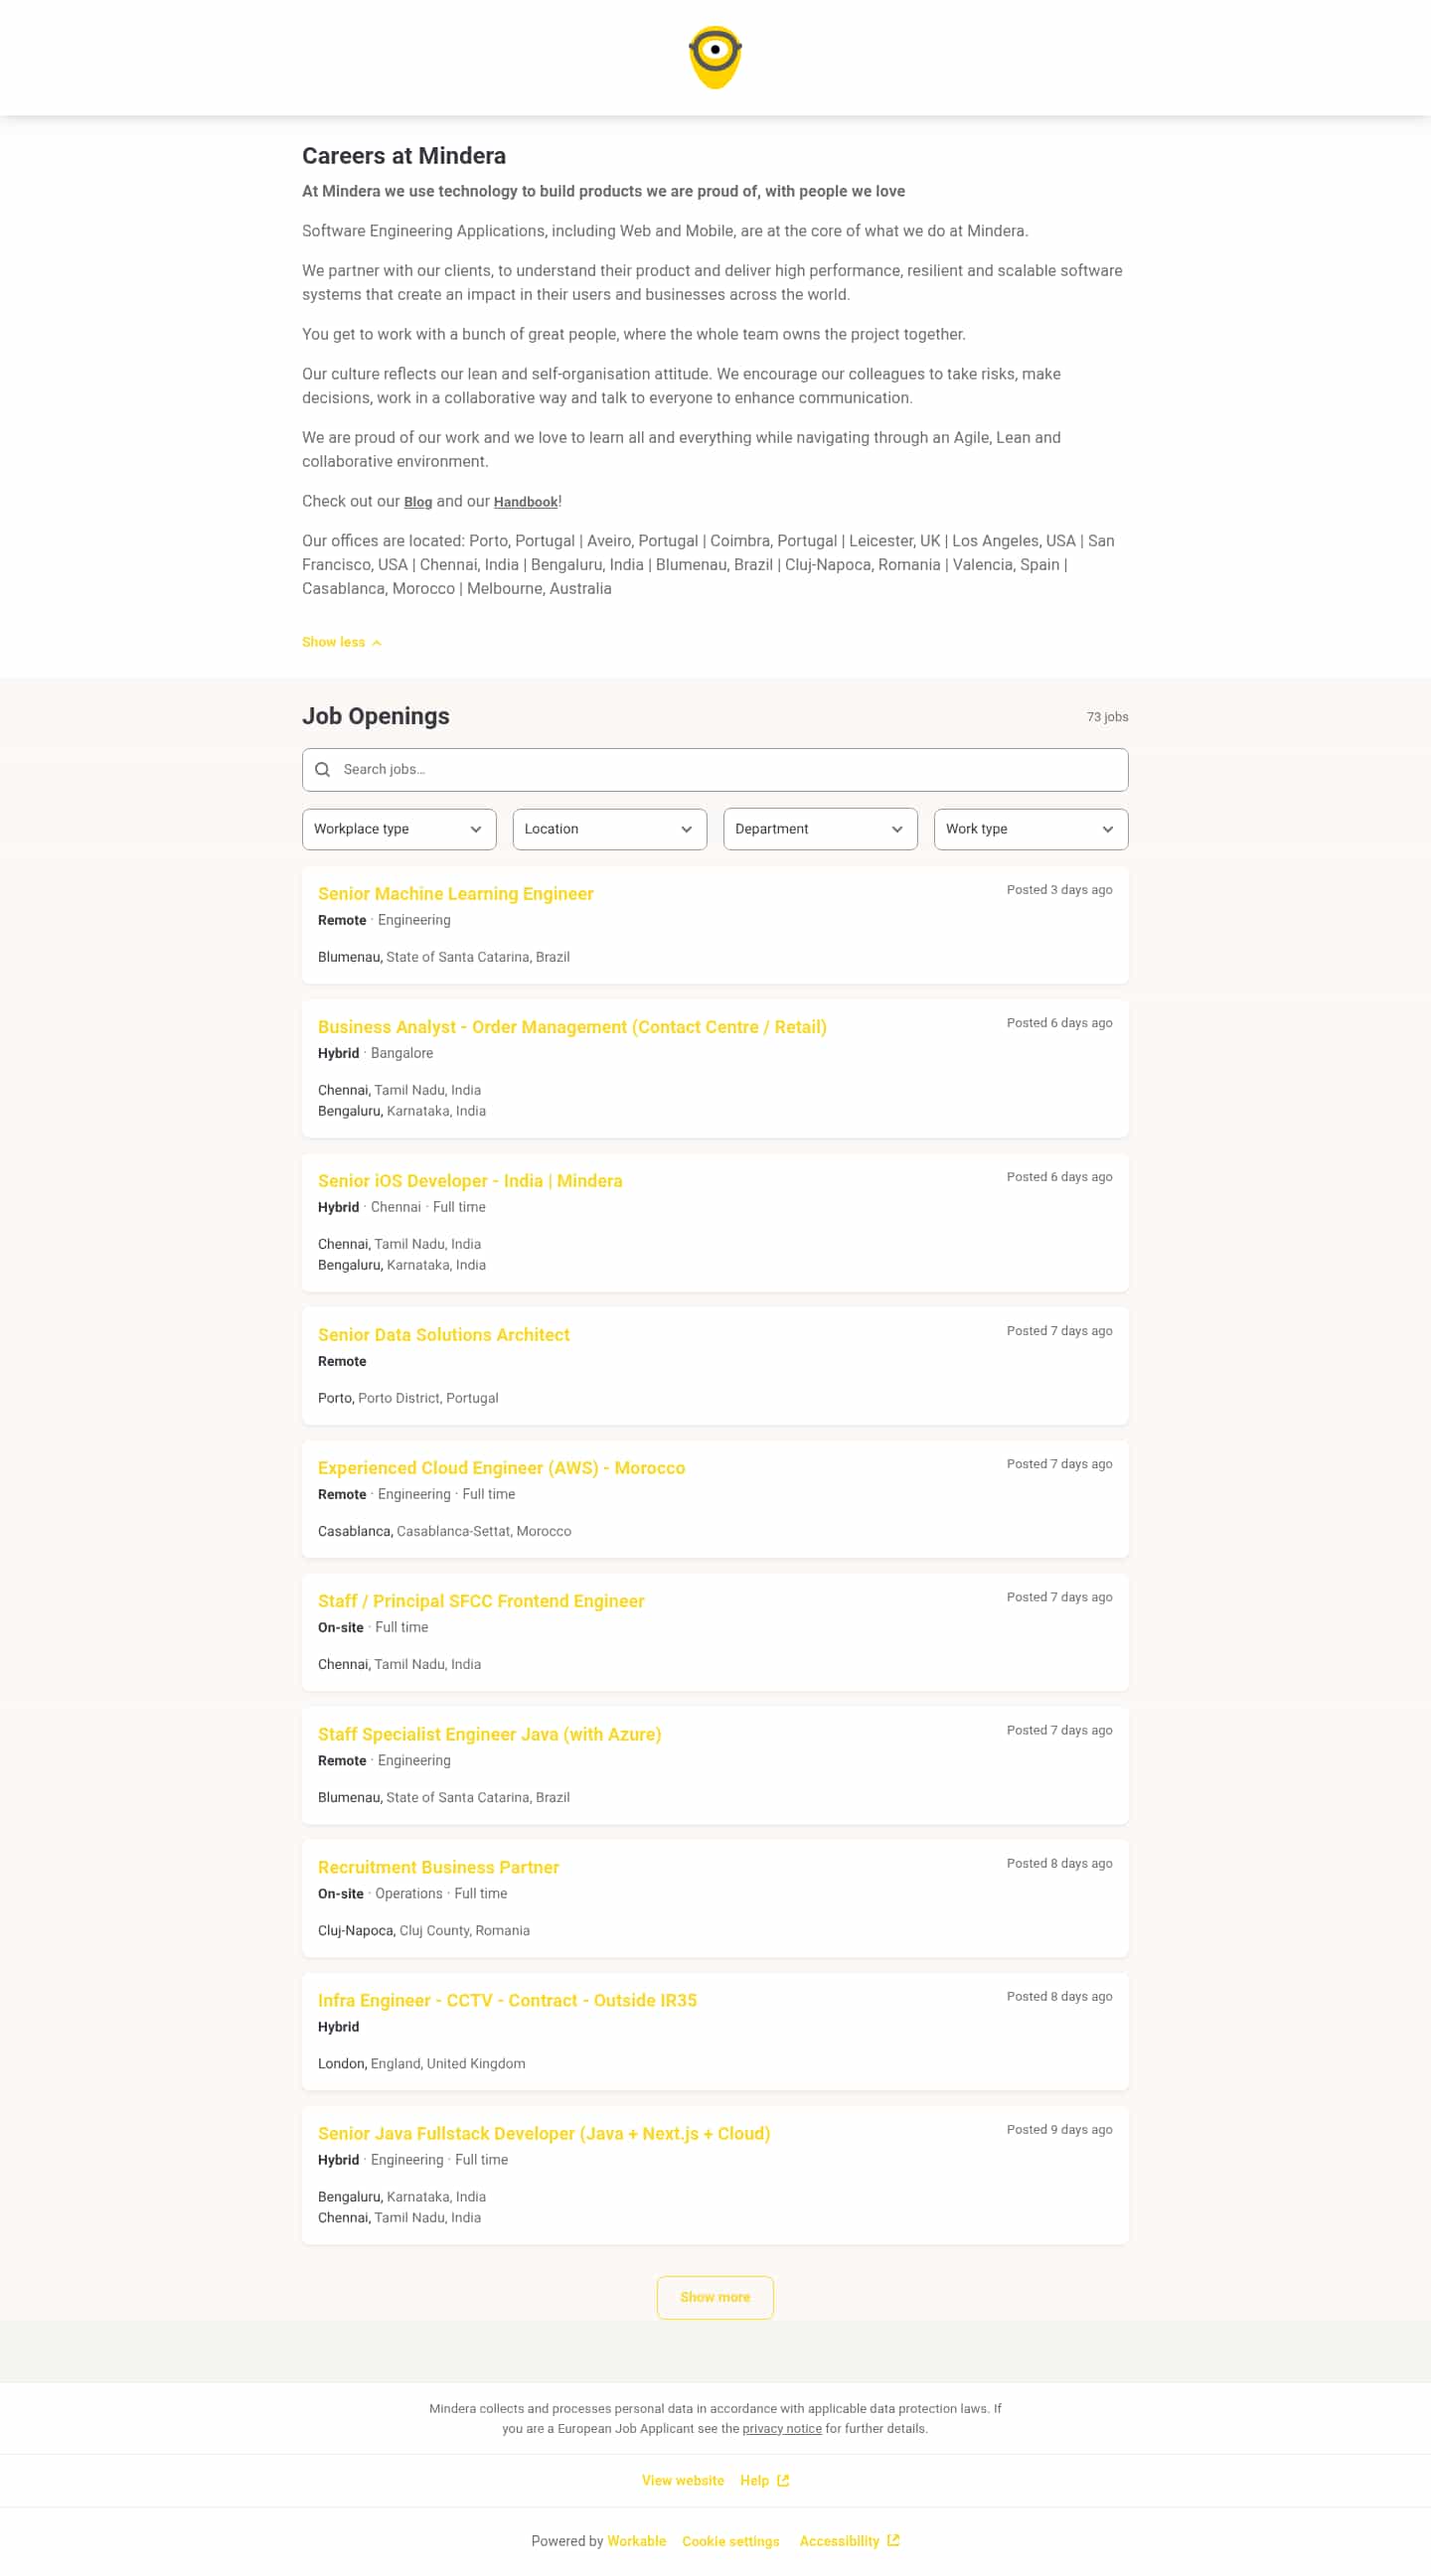Click 'London, England, United Kingdom' location text
The width and height of the screenshot is (1431, 2576).
click(x=421, y=2062)
